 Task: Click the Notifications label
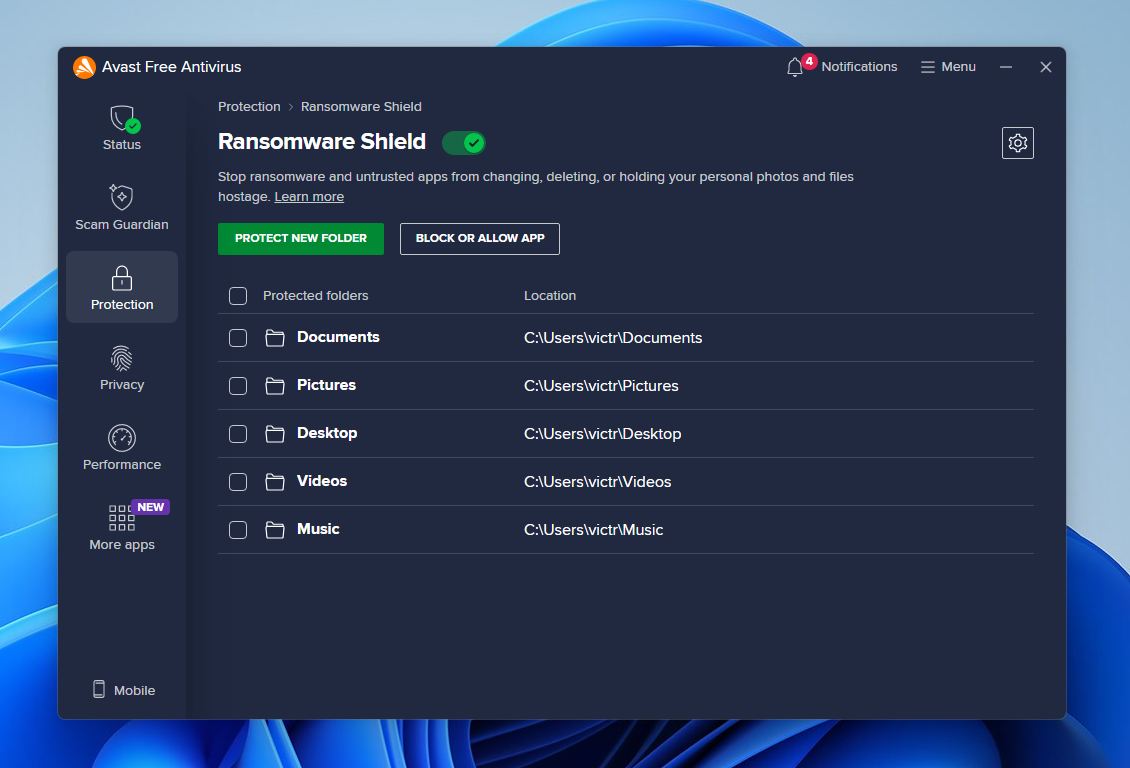click(859, 66)
